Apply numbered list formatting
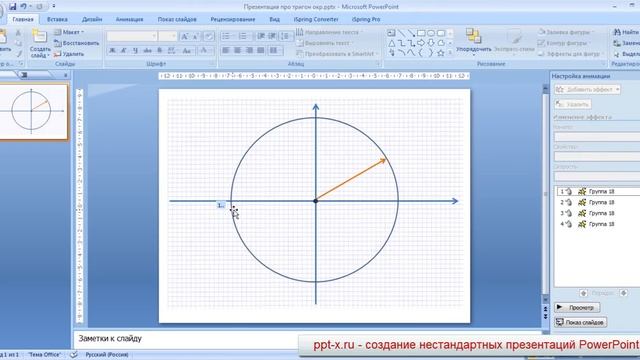 click(244, 36)
